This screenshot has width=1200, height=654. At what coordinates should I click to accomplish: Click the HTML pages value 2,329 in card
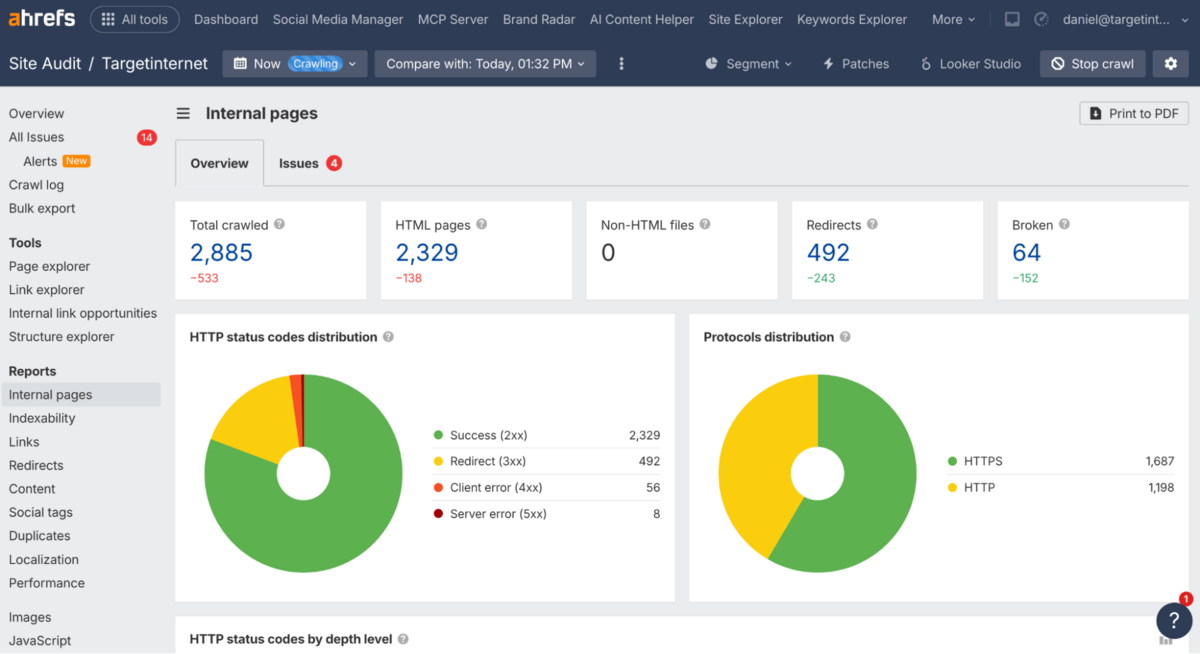tap(427, 252)
